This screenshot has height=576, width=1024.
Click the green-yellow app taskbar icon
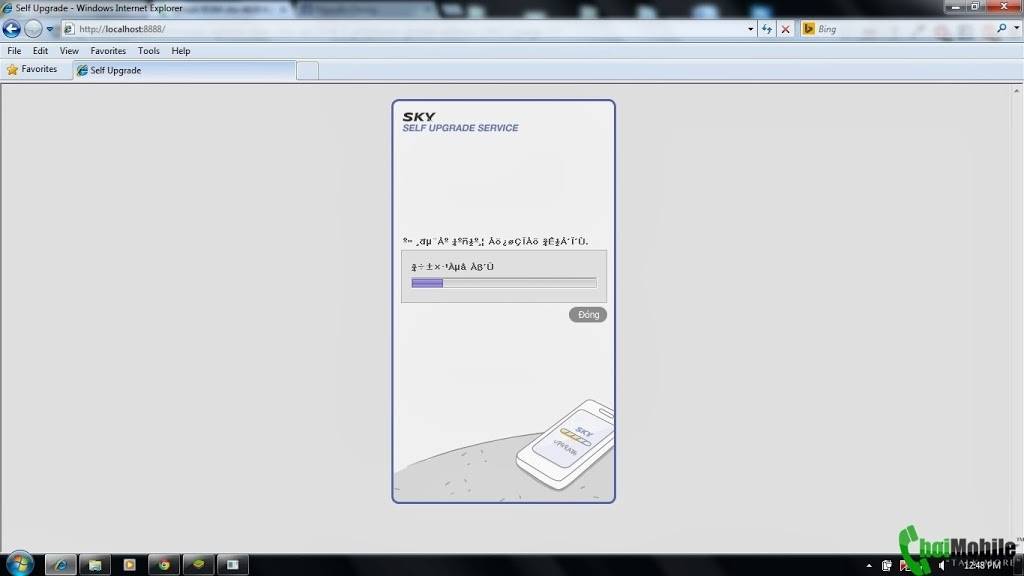point(199,565)
